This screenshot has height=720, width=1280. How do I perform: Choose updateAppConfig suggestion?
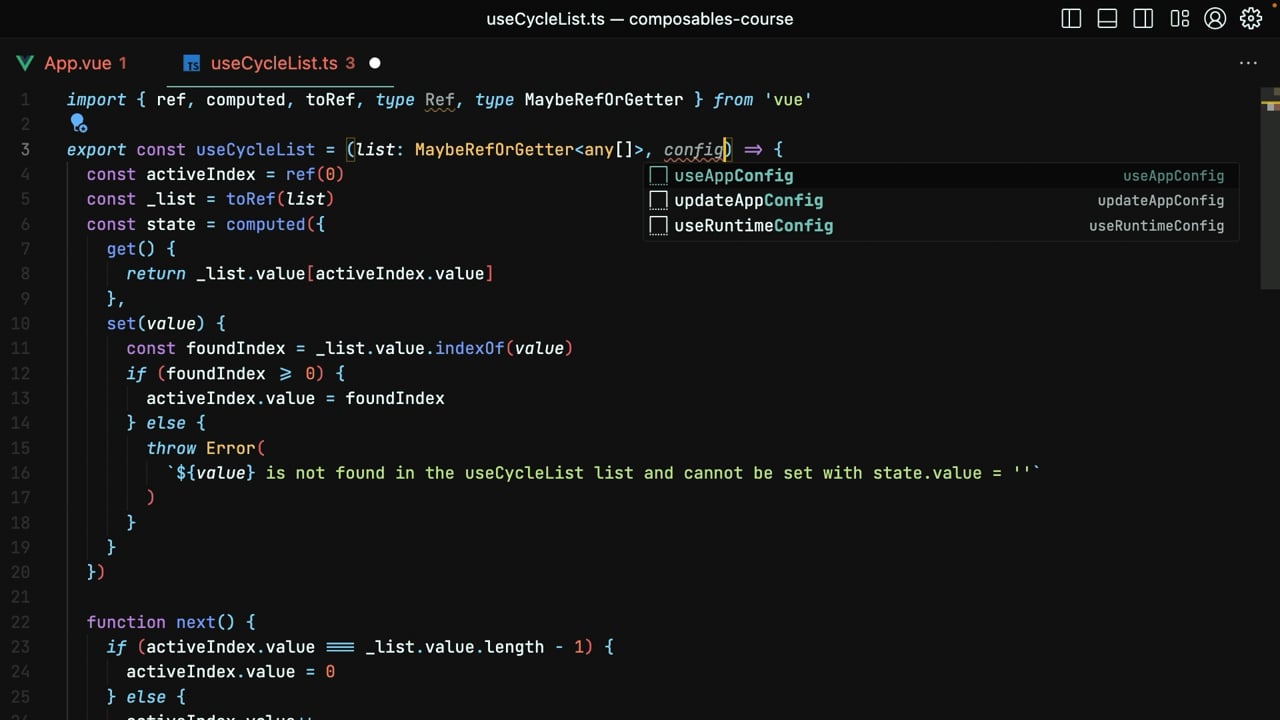941,201
